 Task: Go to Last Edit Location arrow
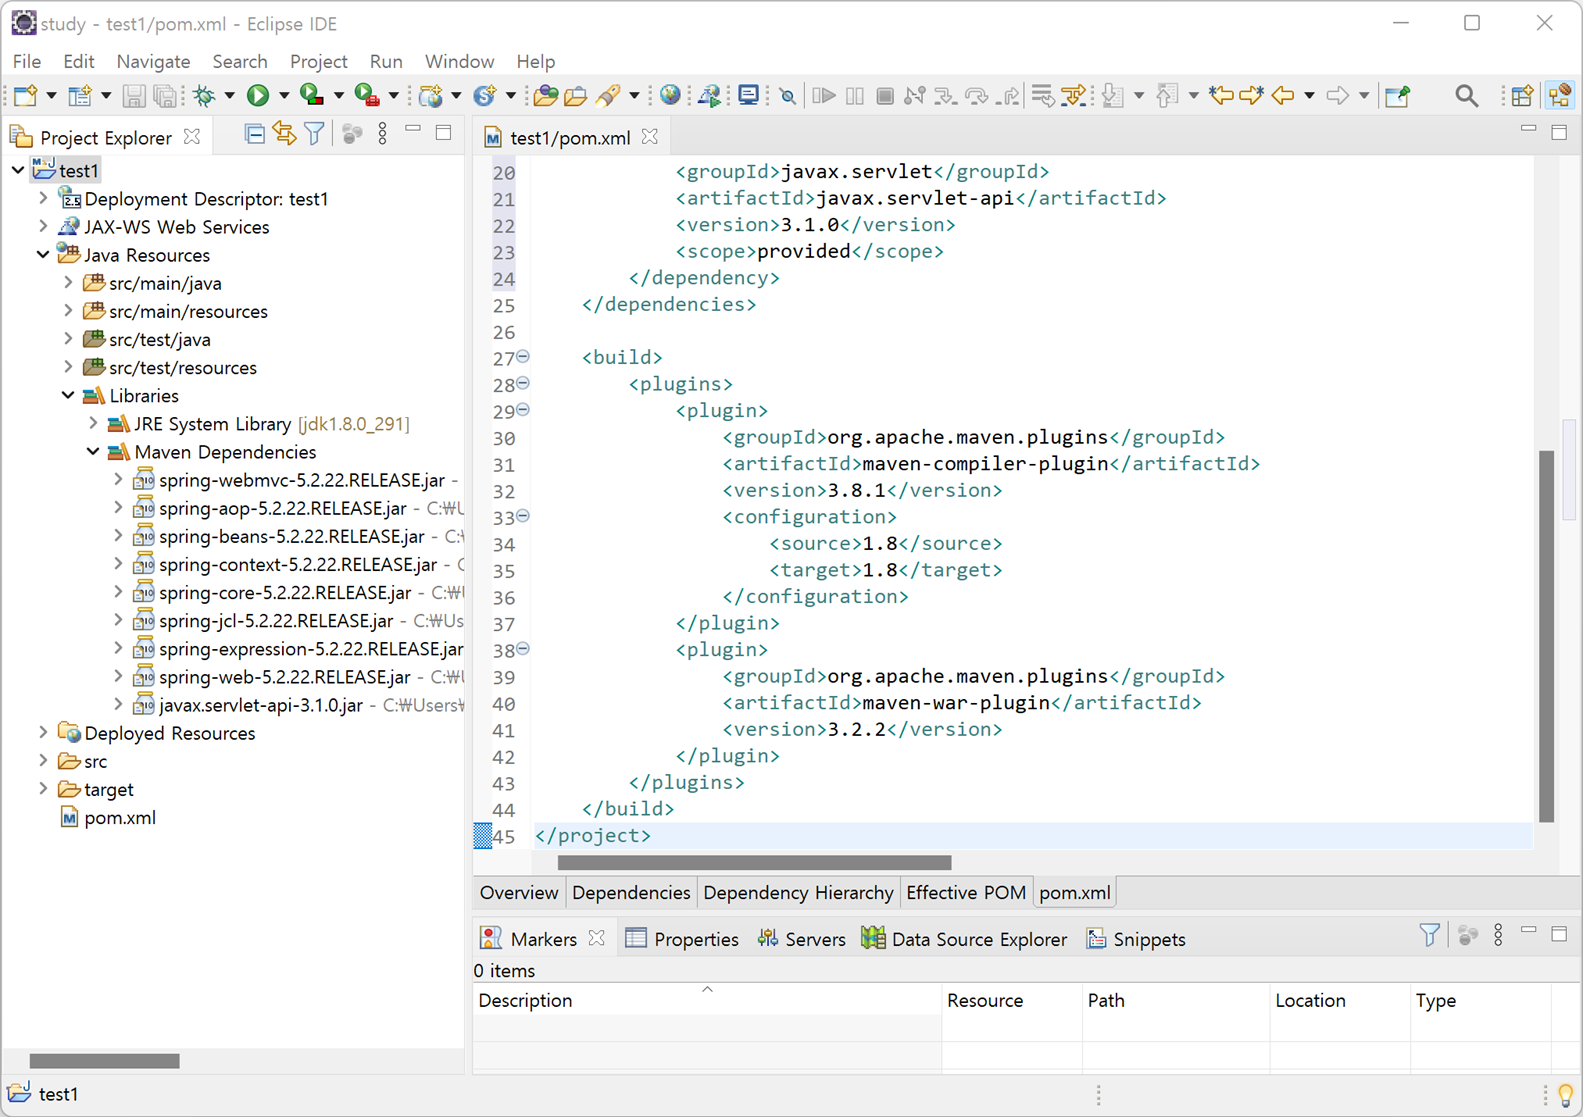coord(1220,96)
